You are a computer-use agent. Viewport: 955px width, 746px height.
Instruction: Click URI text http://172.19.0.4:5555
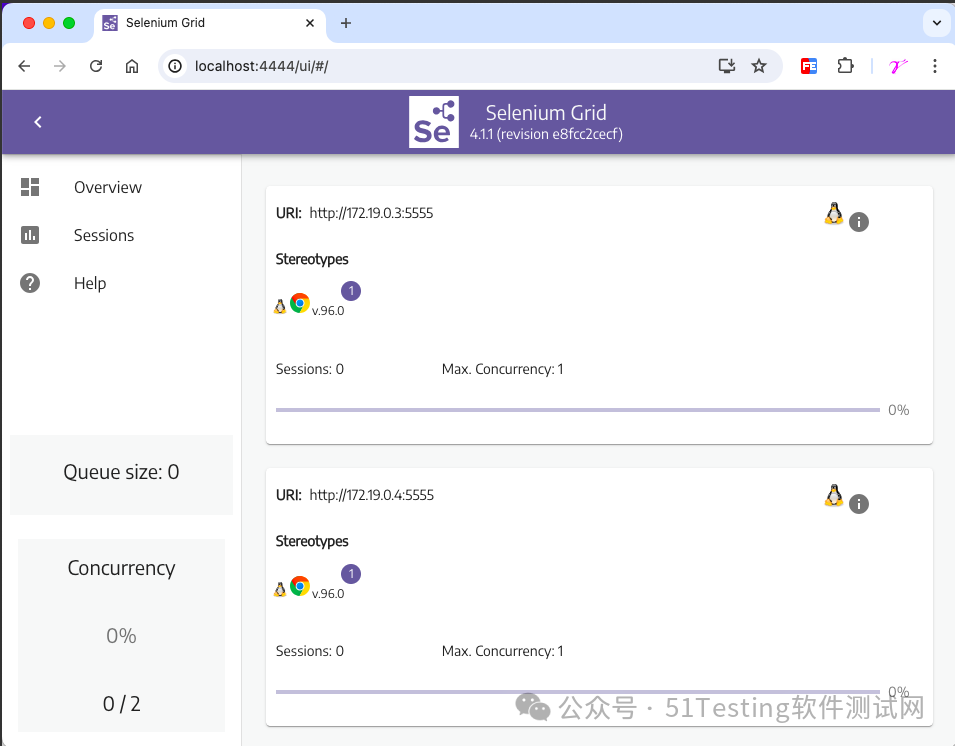click(372, 495)
